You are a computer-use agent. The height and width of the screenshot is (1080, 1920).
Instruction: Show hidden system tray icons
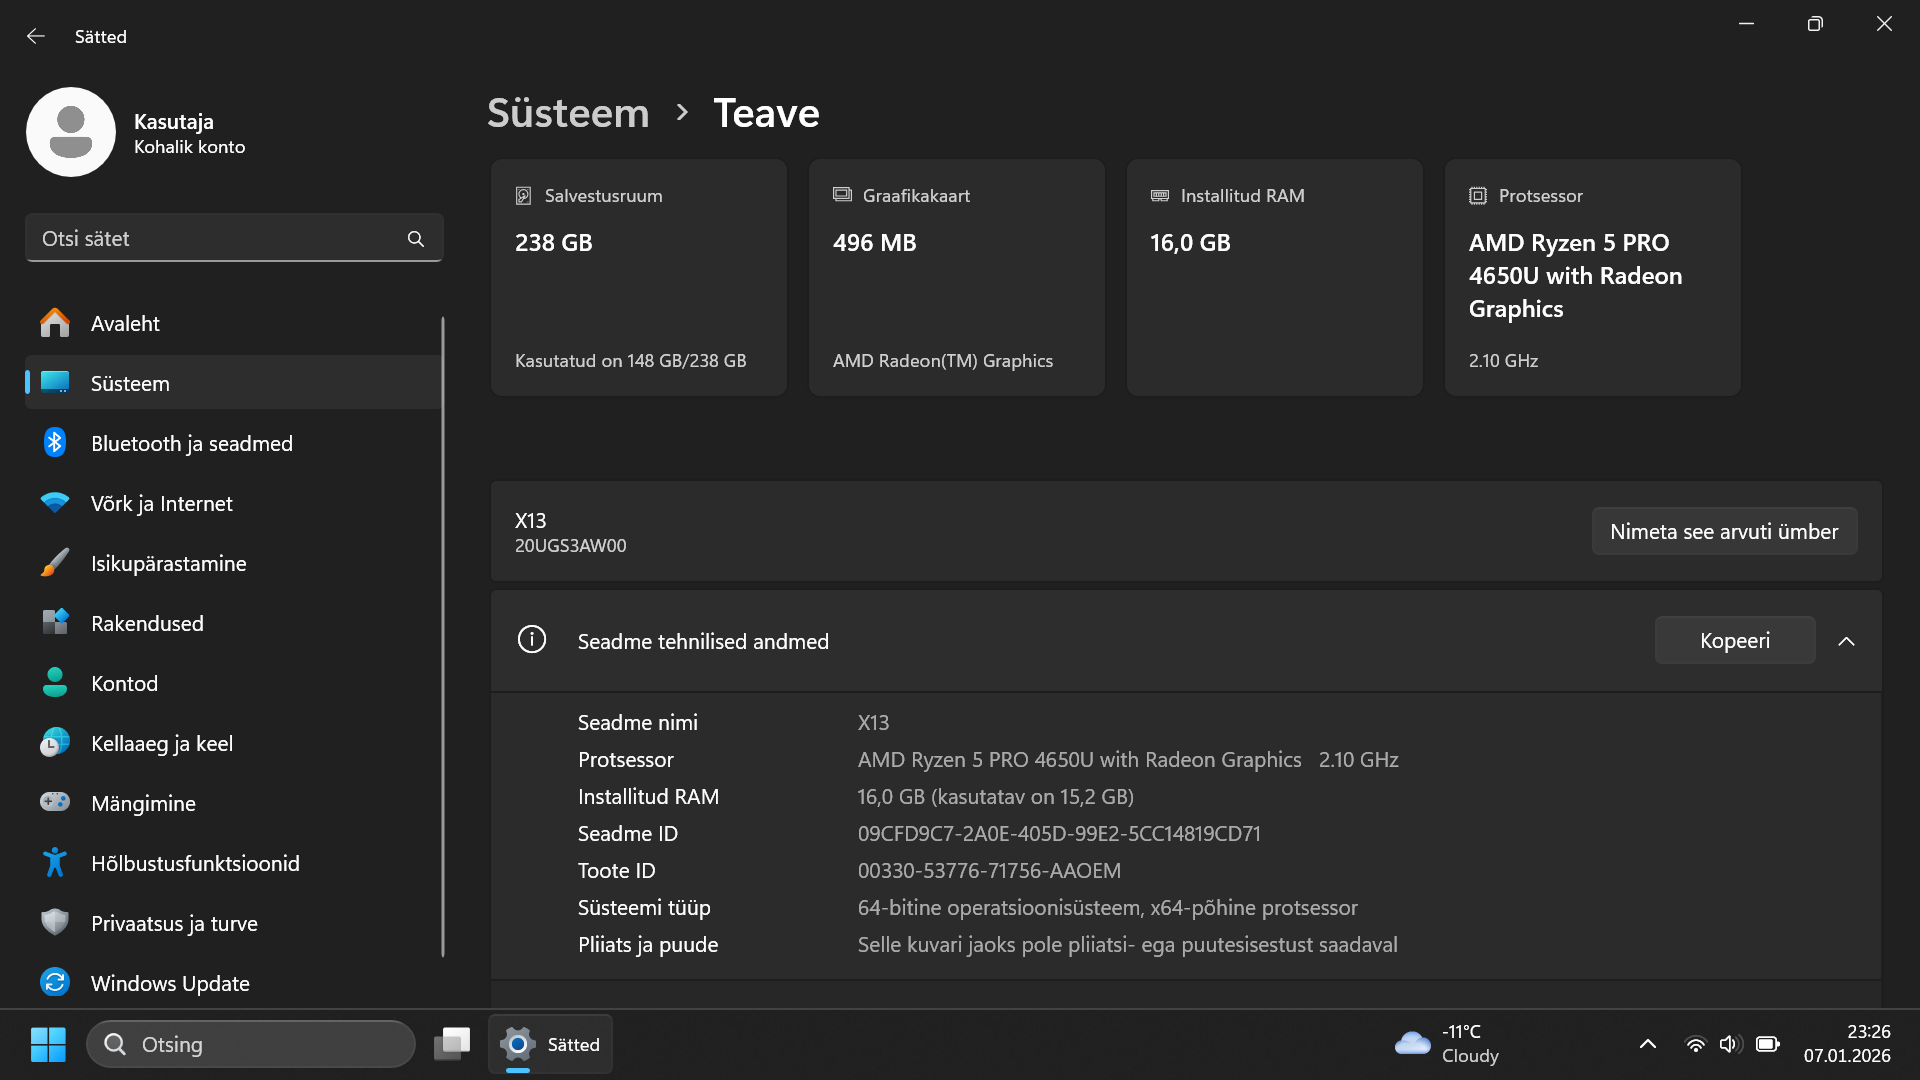pyautogui.click(x=1647, y=1044)
